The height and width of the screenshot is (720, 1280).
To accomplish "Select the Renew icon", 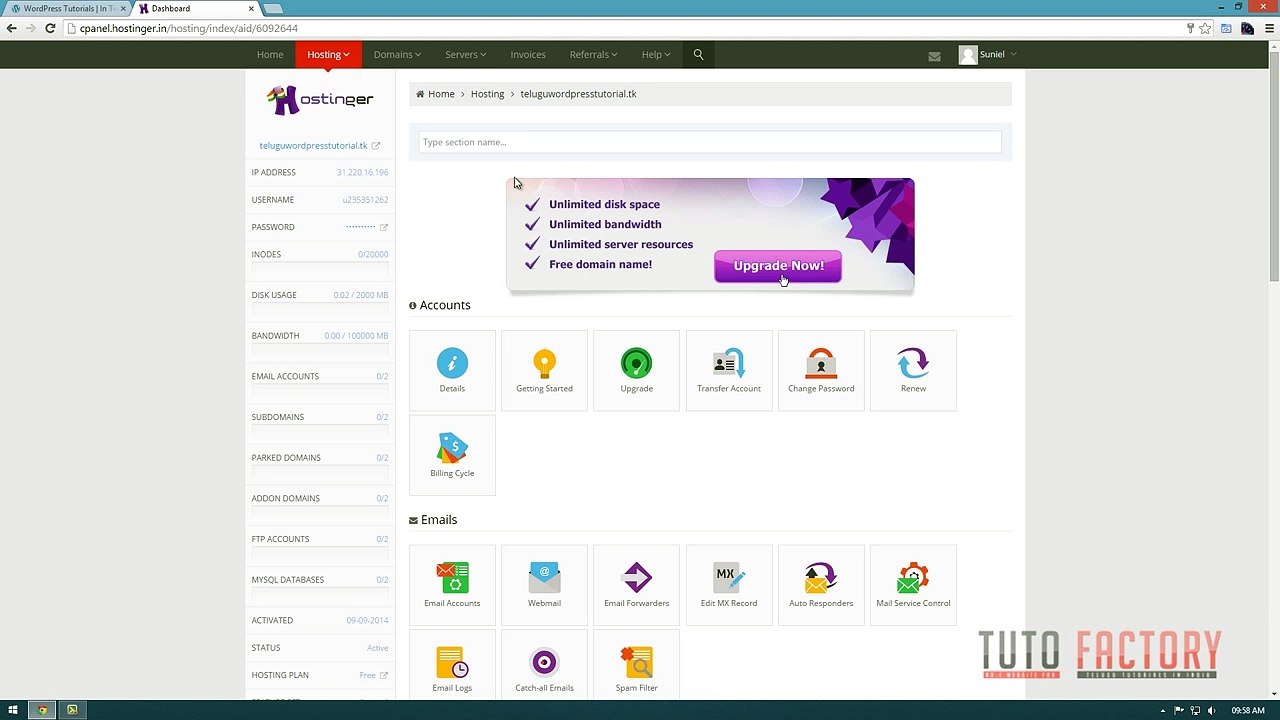I will click(913, 370).
